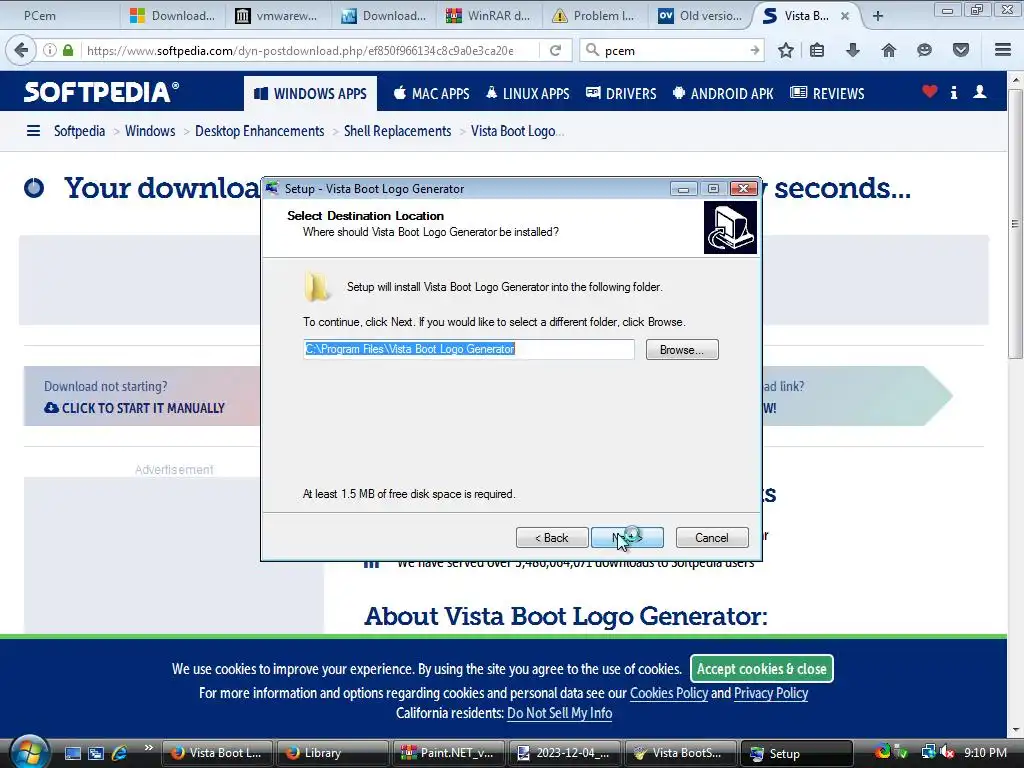Click the < Back button in Setup
This screenshot has height=768, width=1024.
(x=552, y=537)
